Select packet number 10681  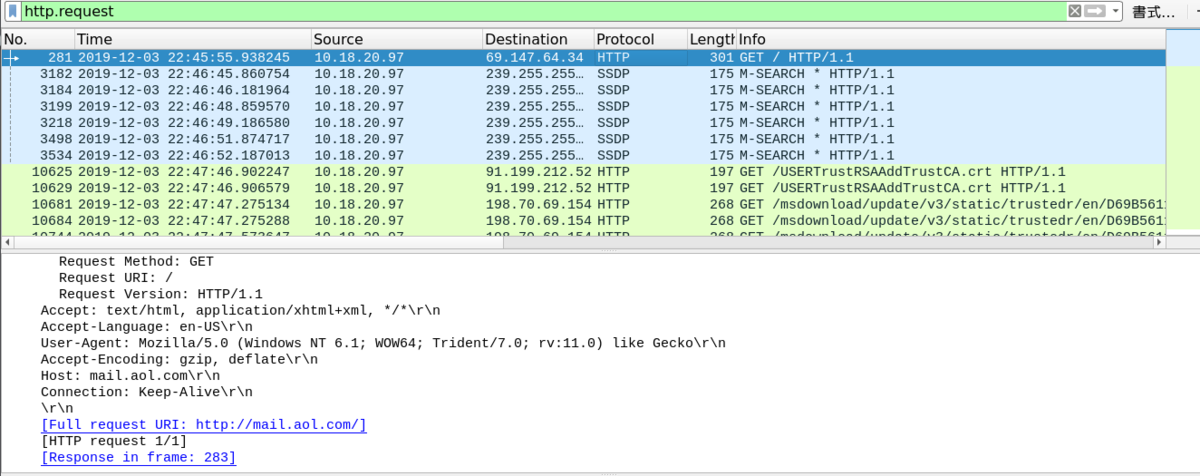[x=583, y=203]
